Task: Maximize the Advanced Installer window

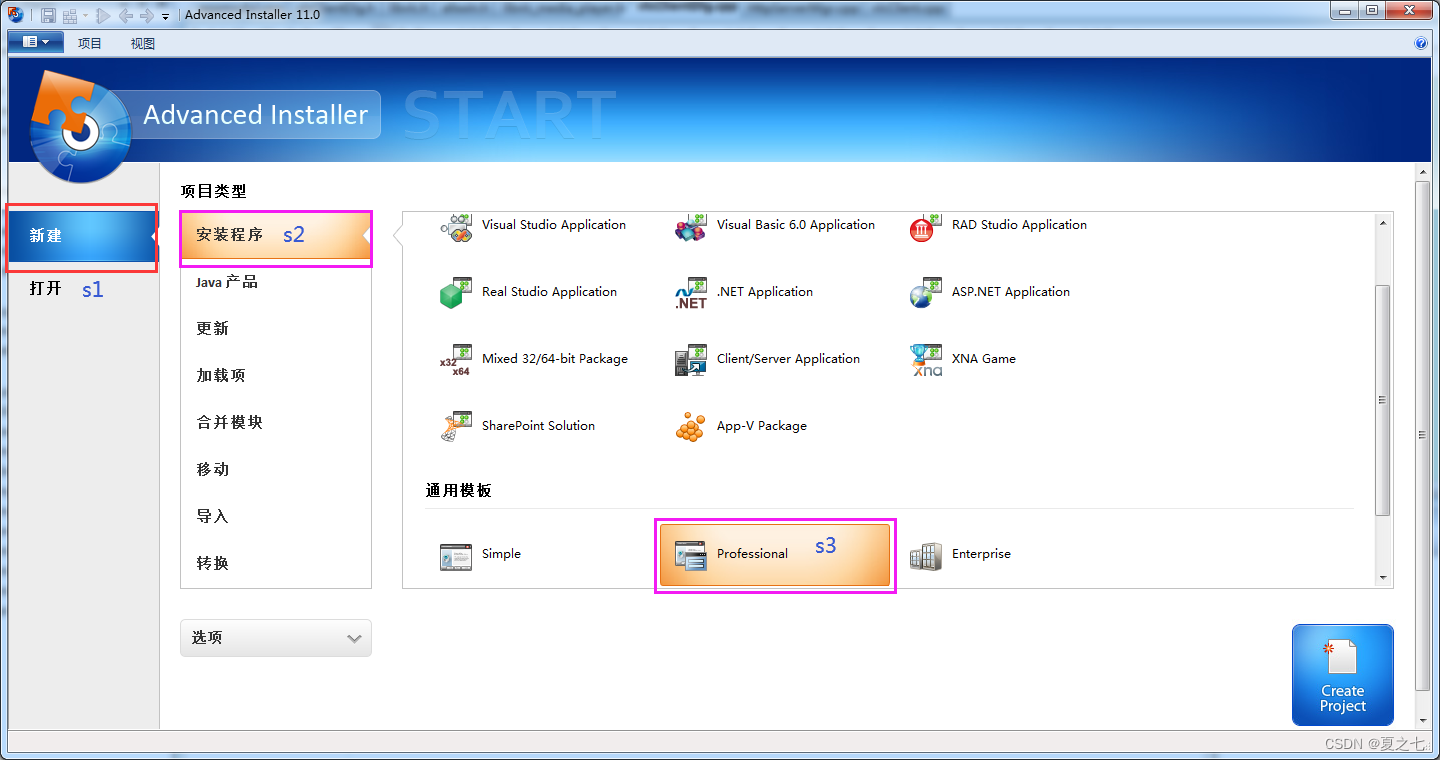Action: 1371,10
